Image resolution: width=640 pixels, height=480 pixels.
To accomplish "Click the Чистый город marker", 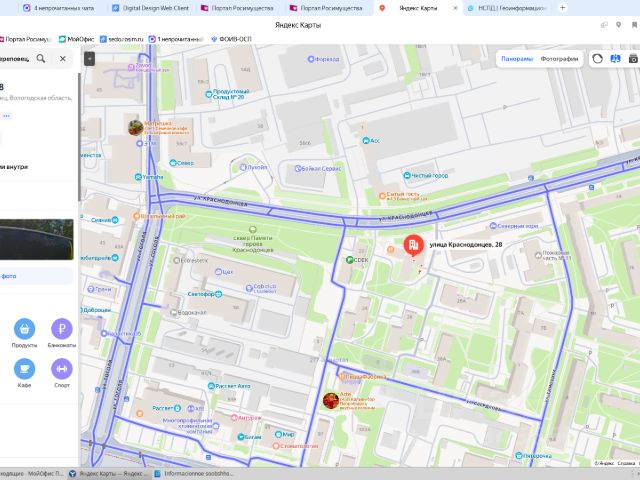I will tap(407, 176).
